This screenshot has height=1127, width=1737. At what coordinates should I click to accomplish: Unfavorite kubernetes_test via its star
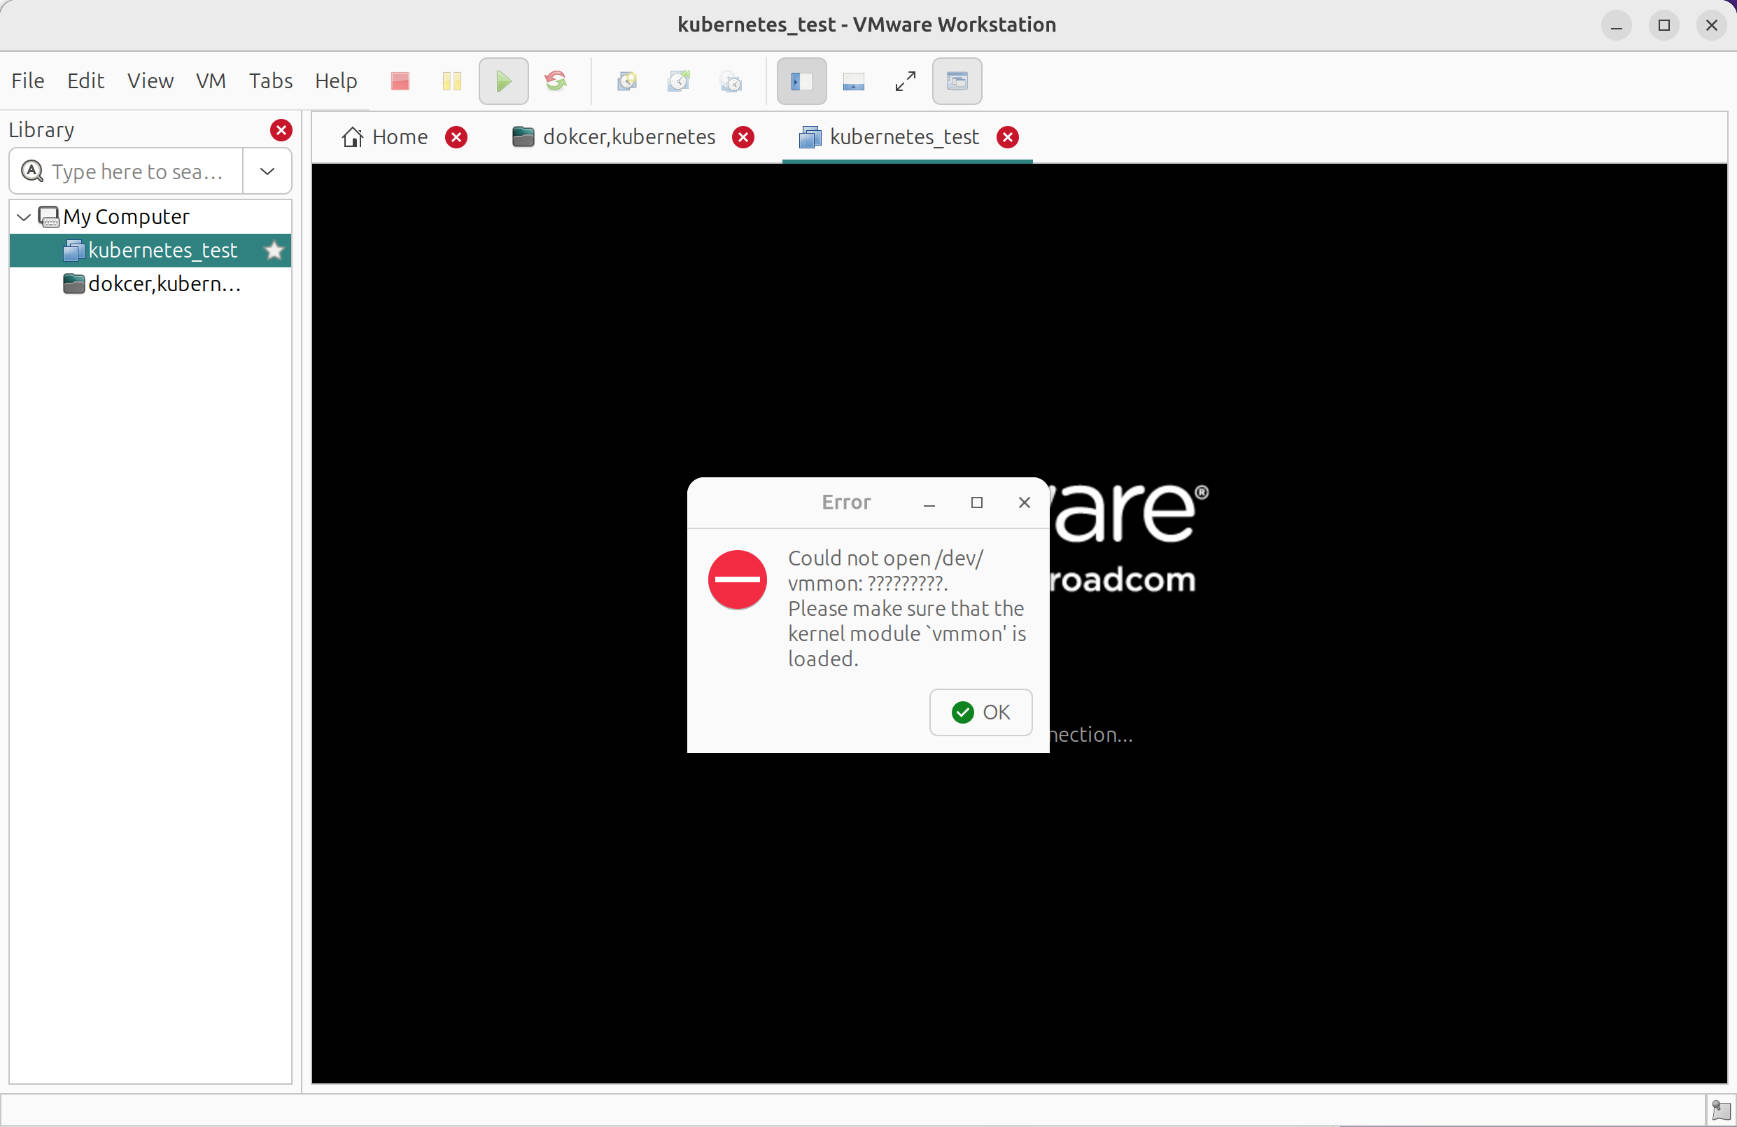pos(274,250)
